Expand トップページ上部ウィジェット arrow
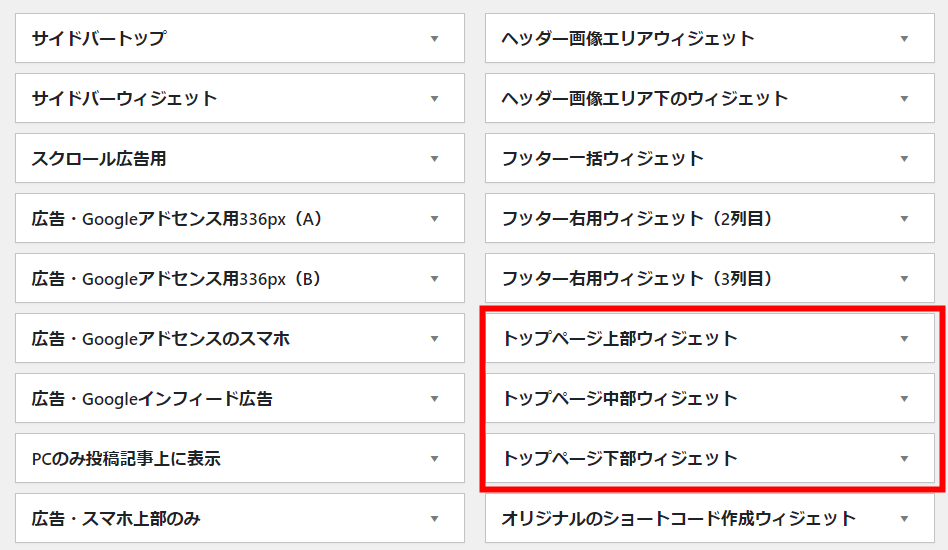Image resolution: width=948 pixels, height=550 pixels. click(904, 338)
